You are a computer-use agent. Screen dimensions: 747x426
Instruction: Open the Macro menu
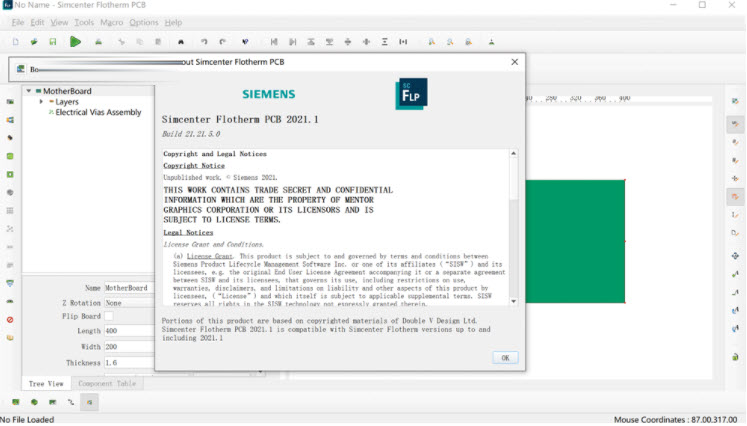click(x=111, y=22)
